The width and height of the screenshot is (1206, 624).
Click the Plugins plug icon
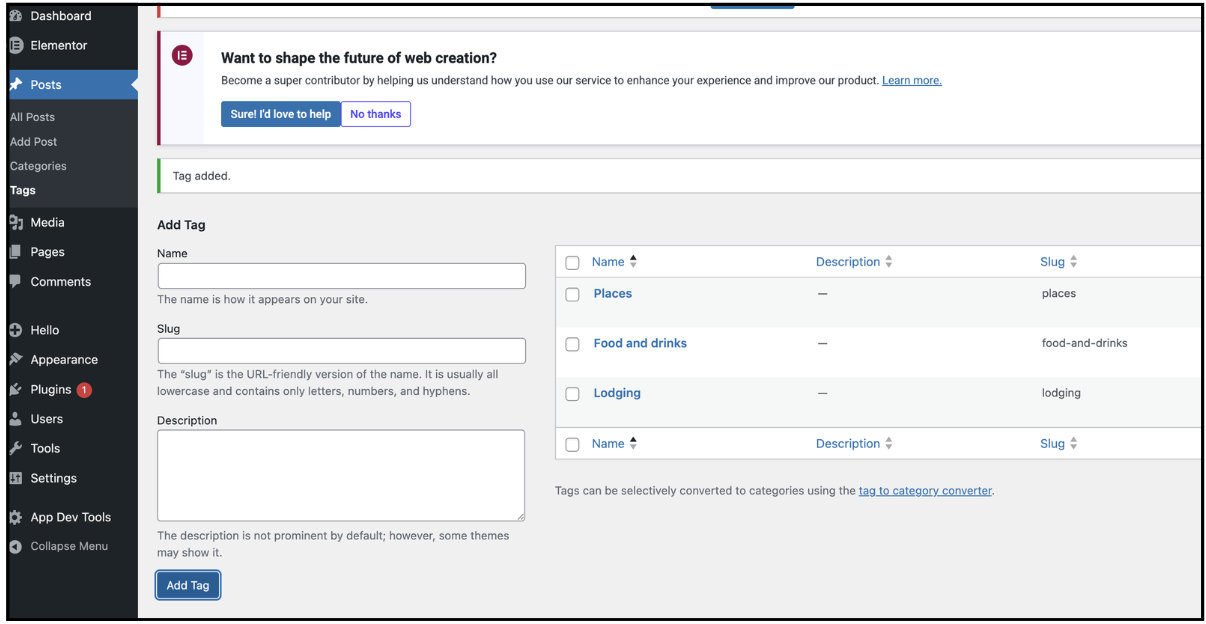click(16, 389)
